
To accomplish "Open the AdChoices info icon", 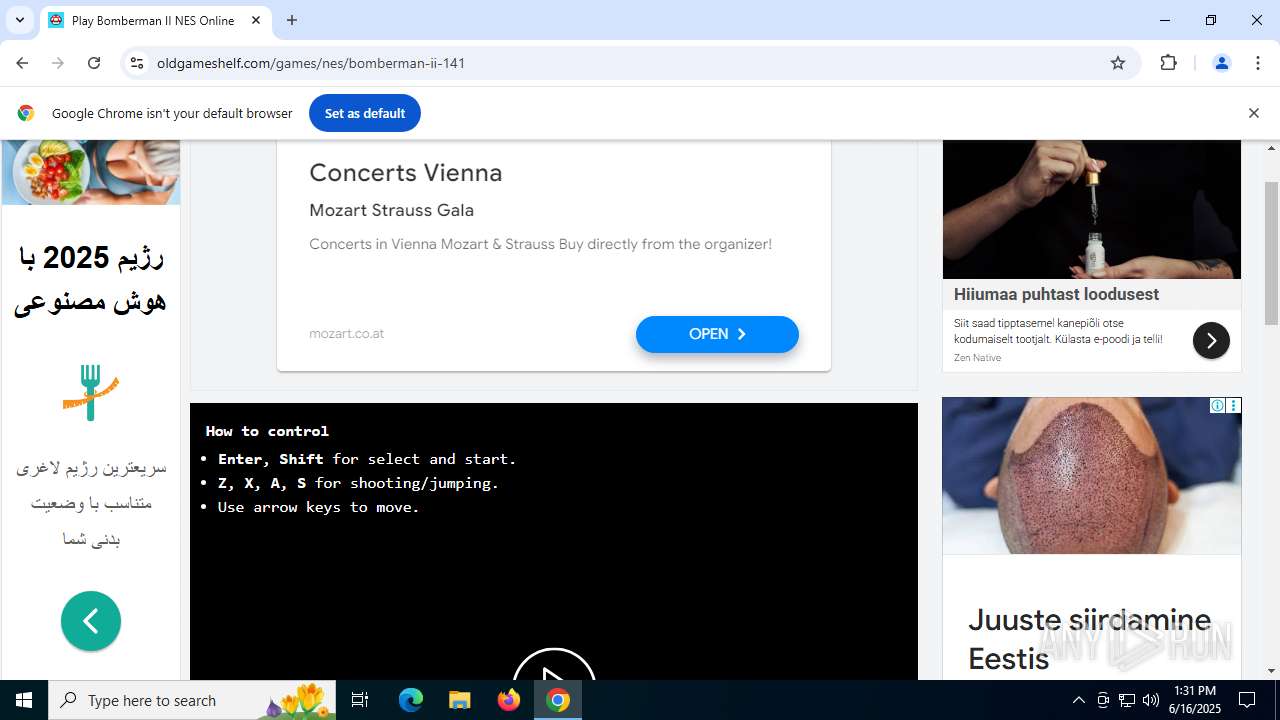I will 1217,405.
